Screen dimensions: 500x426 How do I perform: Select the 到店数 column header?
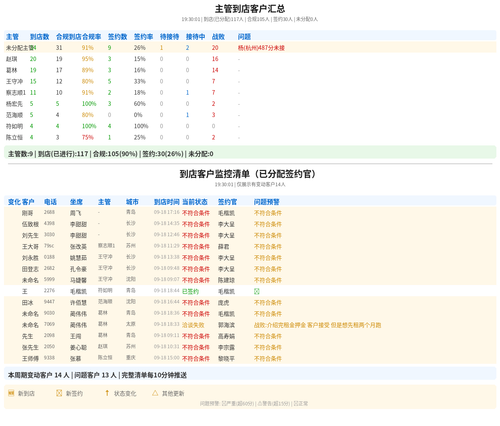click(x=39, y=37)
